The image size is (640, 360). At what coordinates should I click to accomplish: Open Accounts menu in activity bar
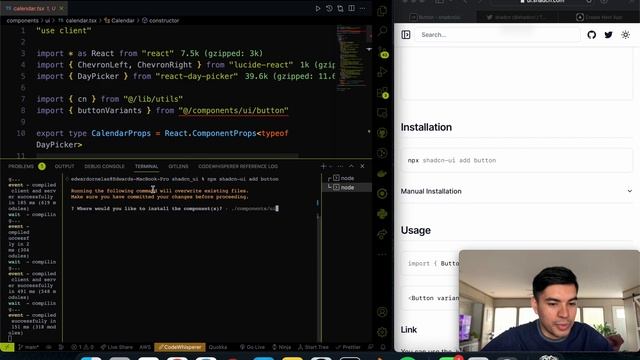pyautogui.click(x=382, y=312)
